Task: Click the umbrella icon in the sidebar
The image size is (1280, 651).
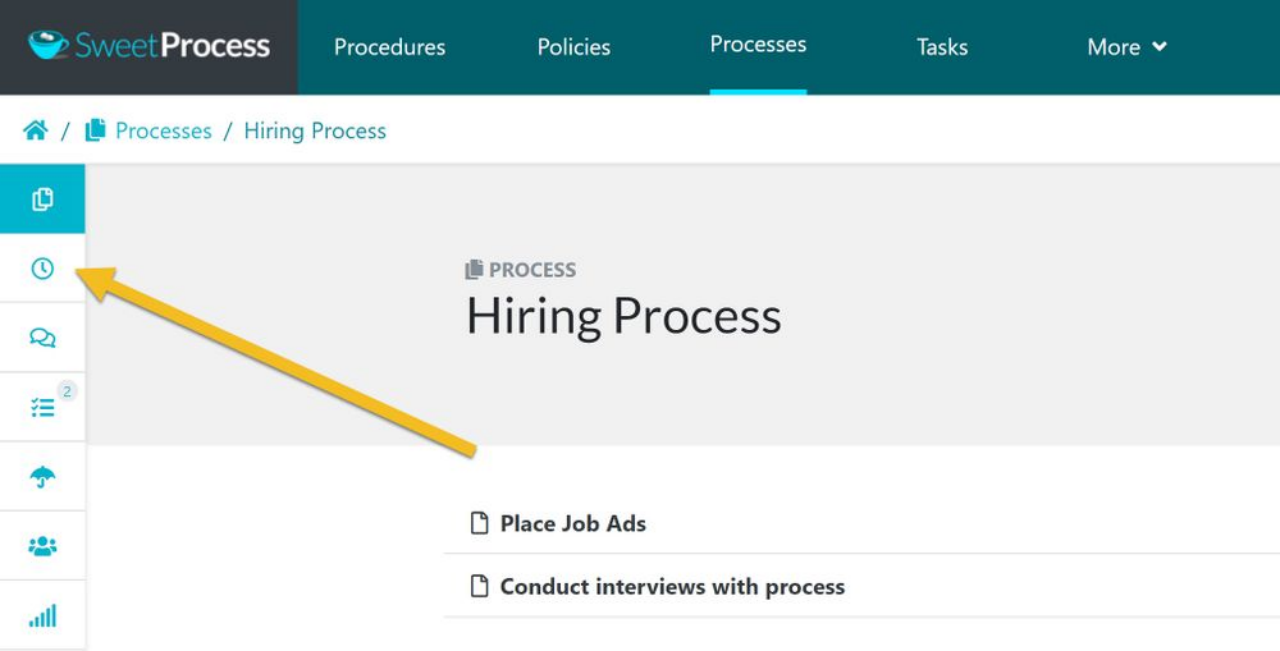Action: click(x=42, y=475)
